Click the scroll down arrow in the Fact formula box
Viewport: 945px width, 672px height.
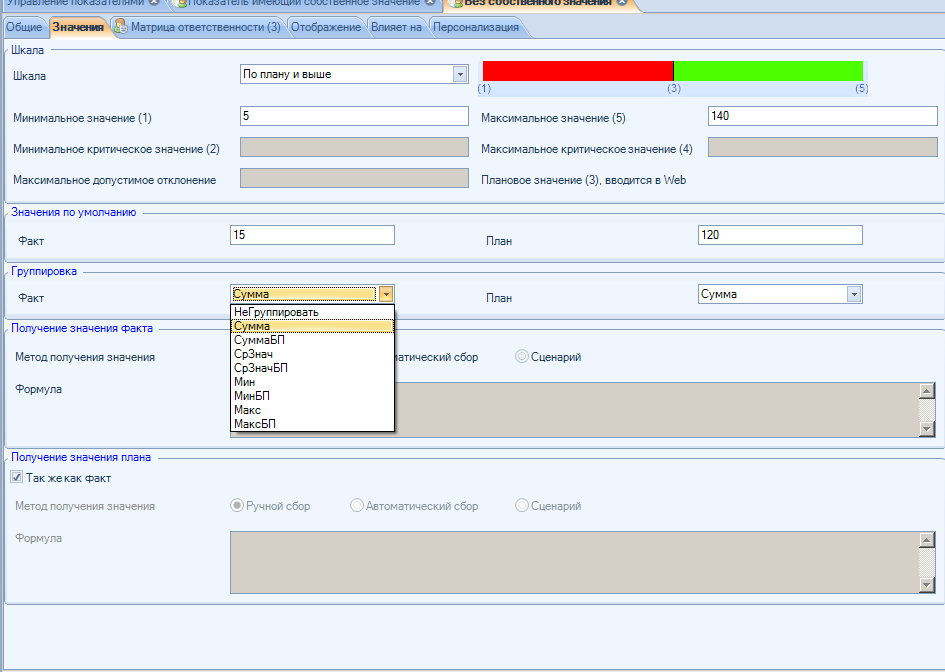[926, 428]
